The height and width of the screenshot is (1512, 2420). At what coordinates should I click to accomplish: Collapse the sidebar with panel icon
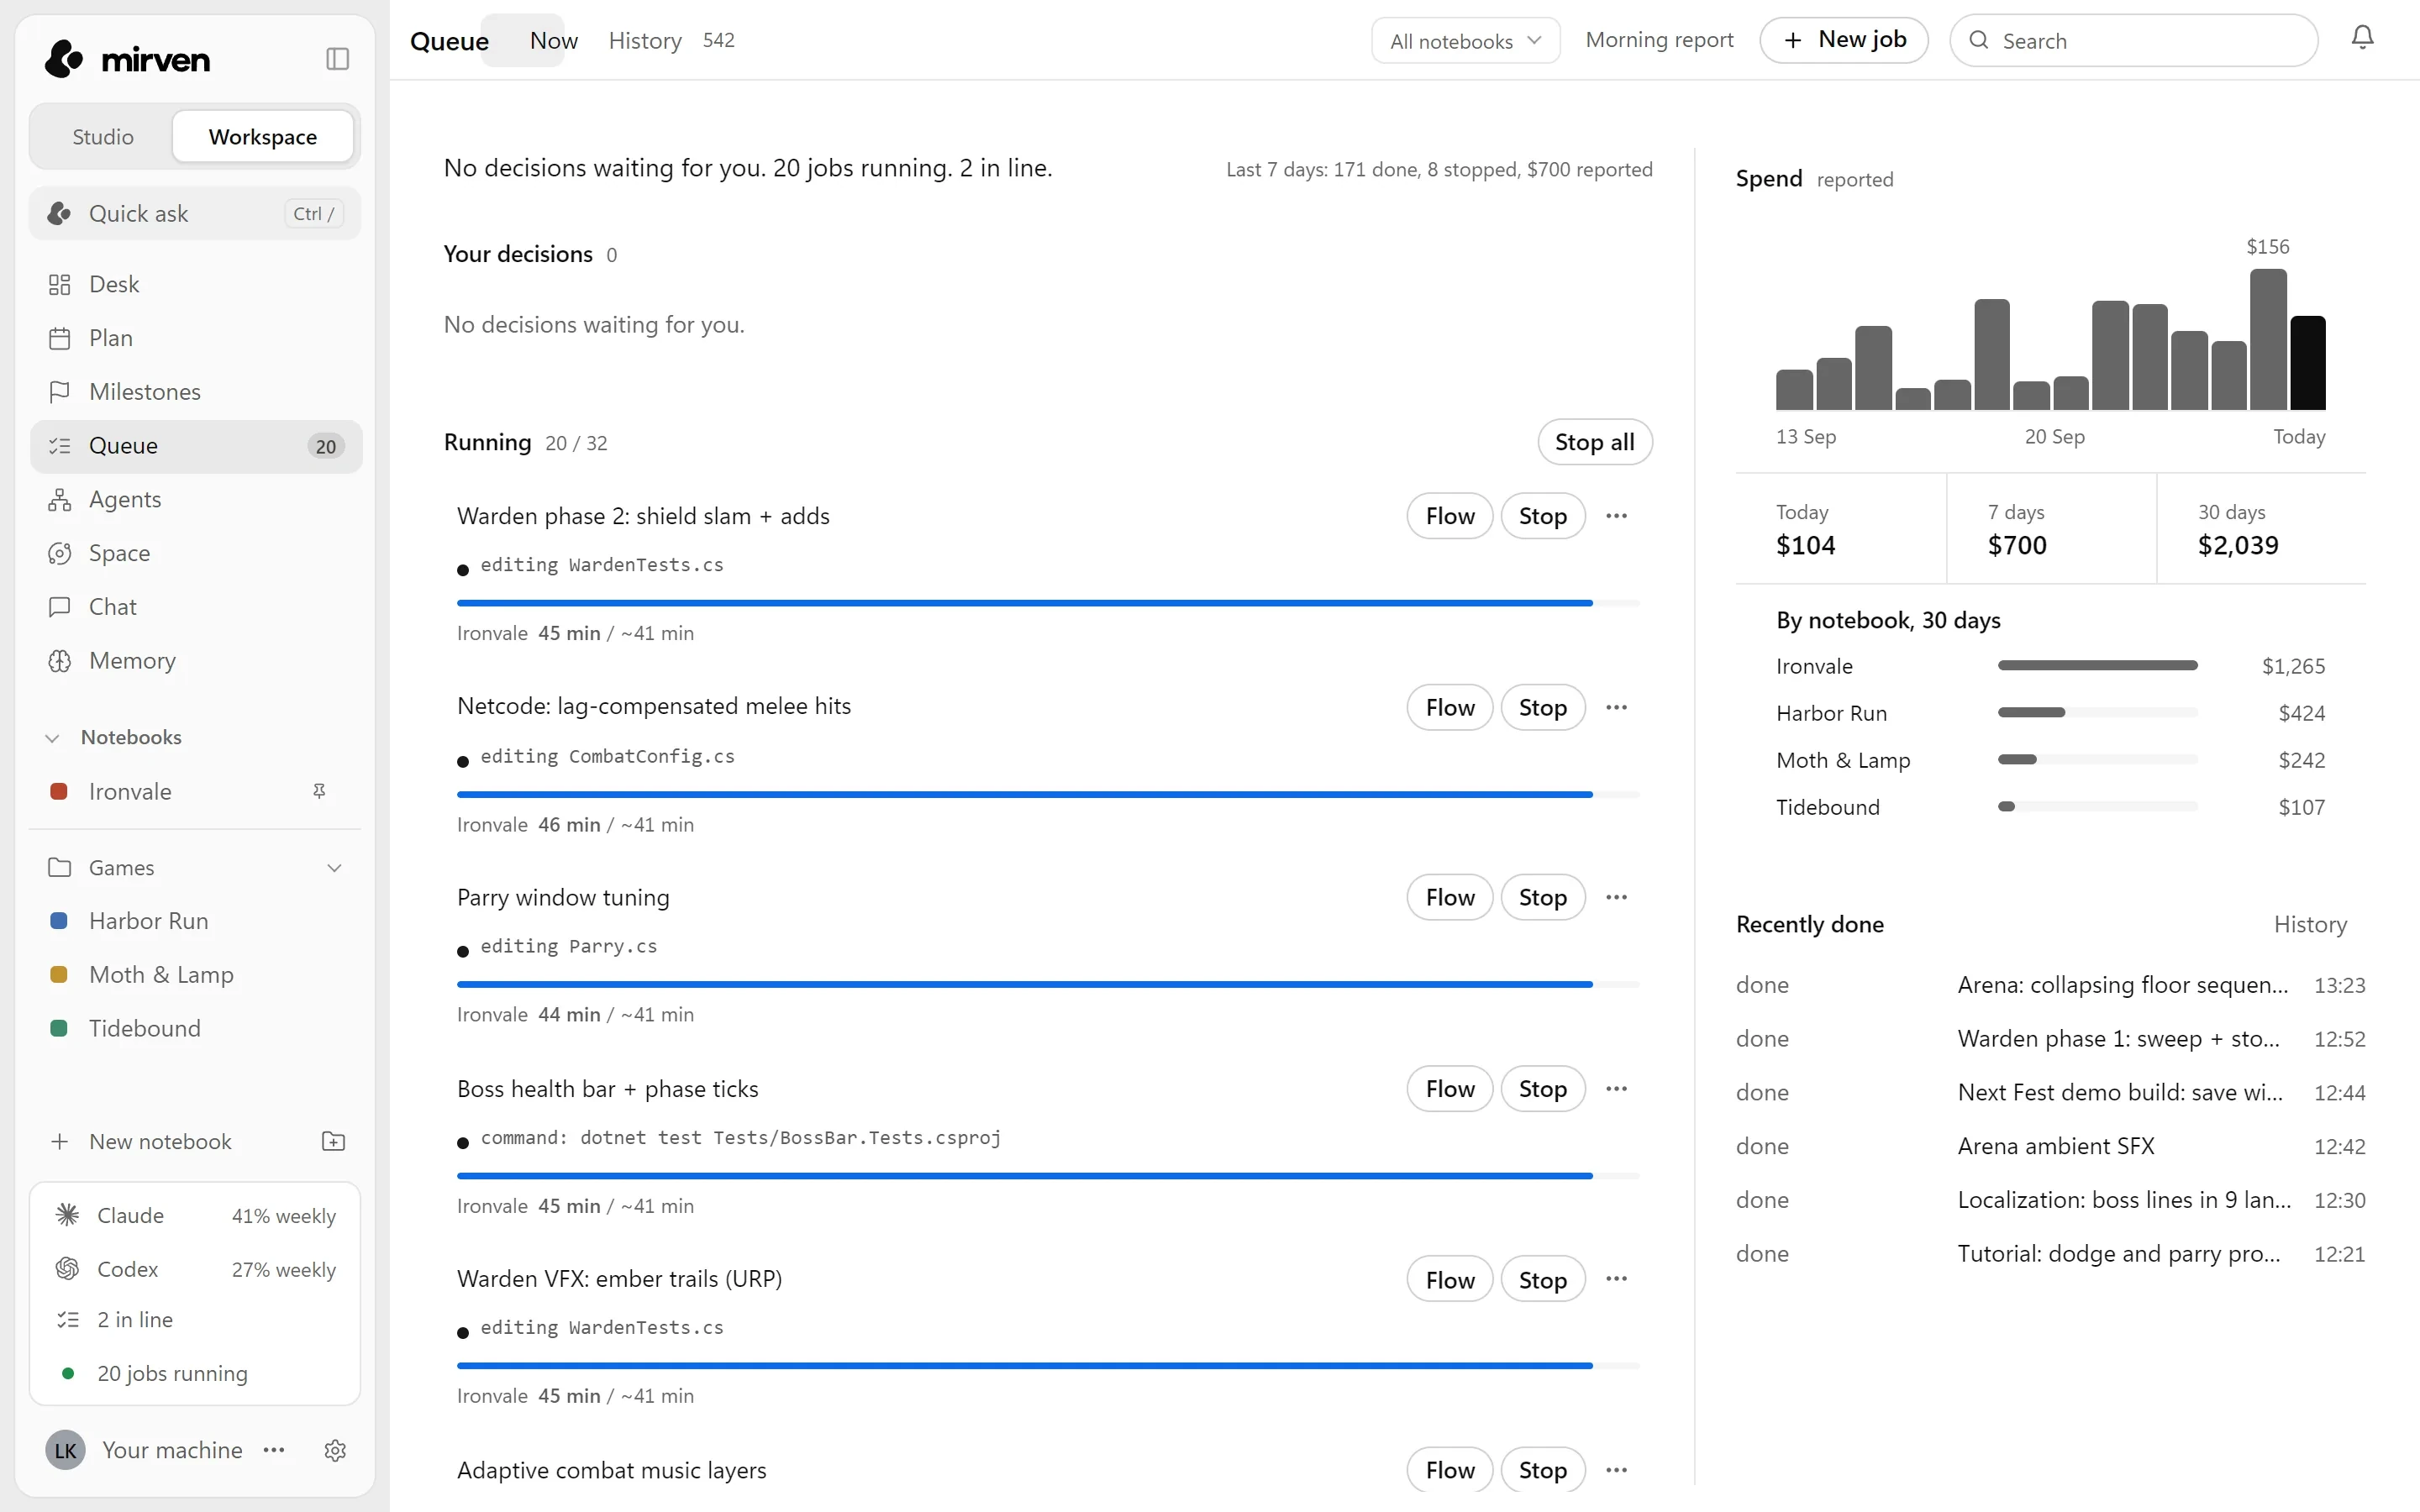(x=338, y=59)
